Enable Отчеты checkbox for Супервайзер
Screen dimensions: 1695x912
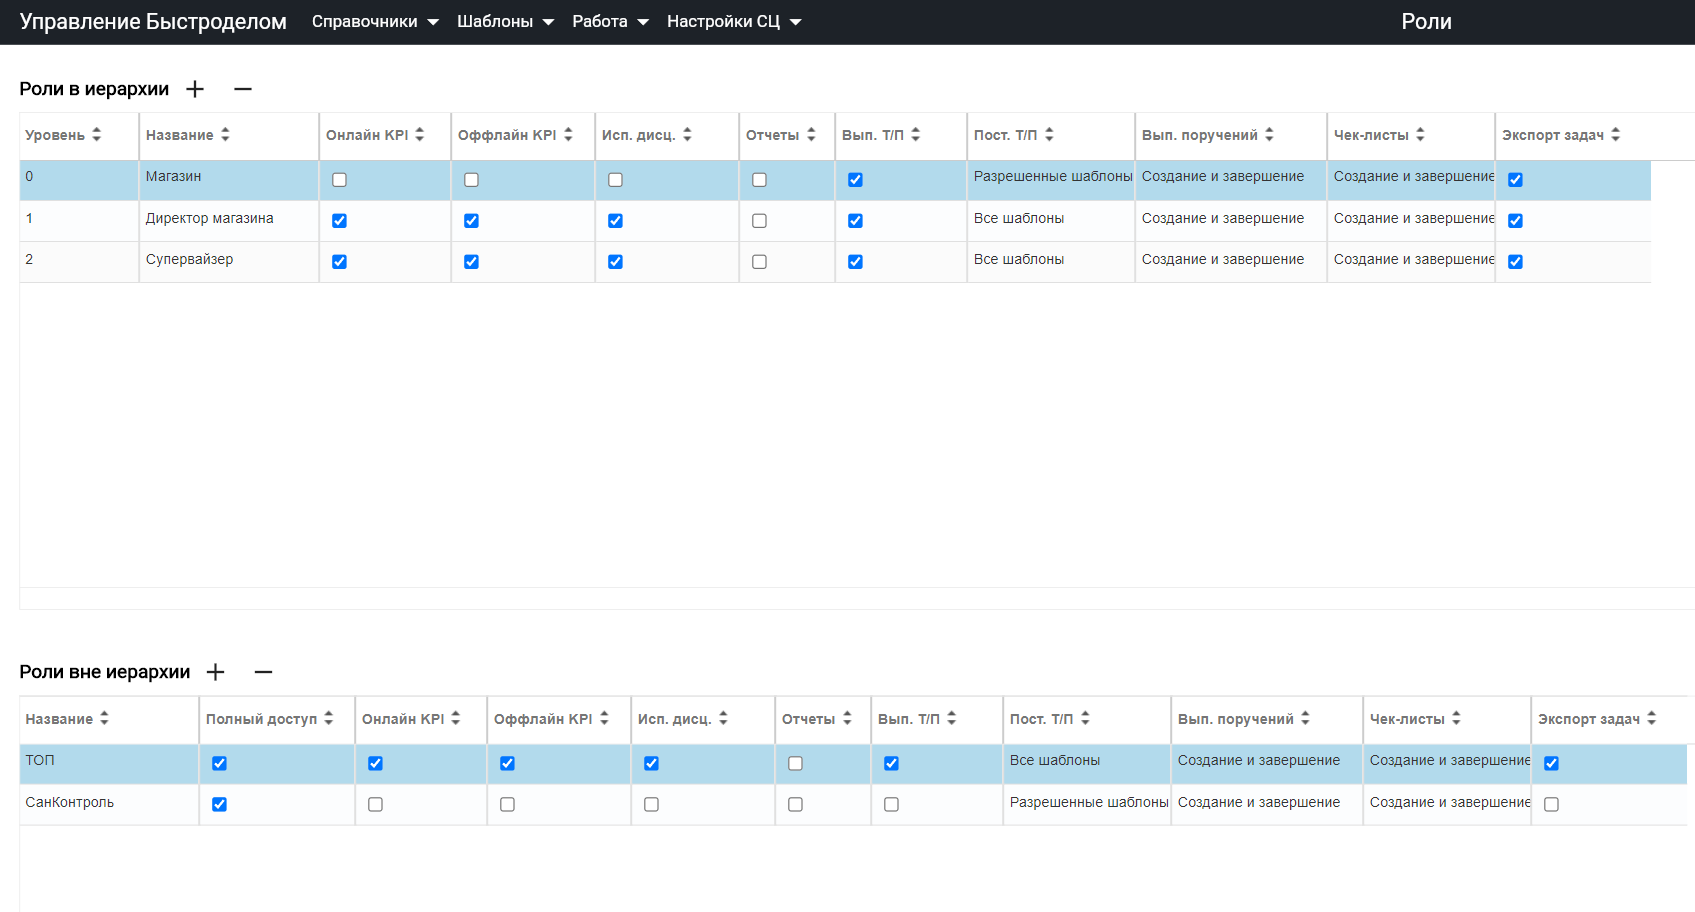click(759, 262)
